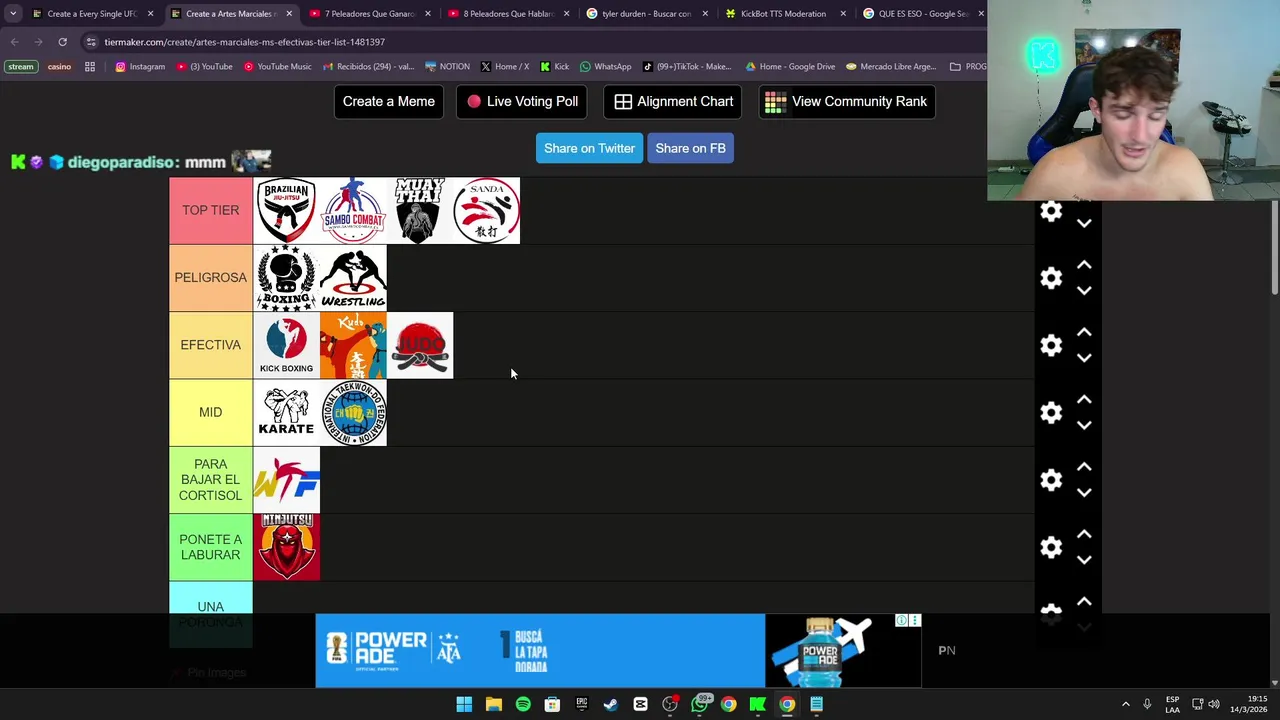Select the Kudo logo

point(353,345)
